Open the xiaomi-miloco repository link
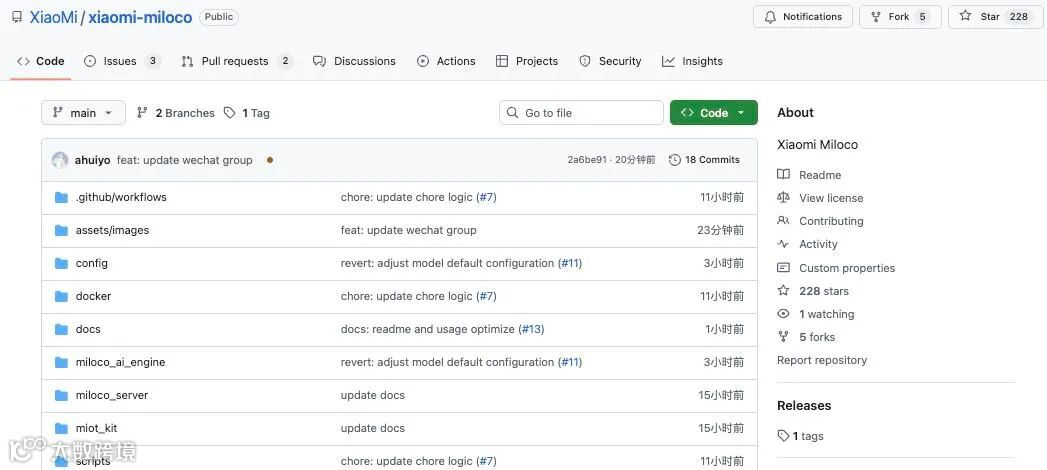 pyautogui.click(x=140, y=17)
